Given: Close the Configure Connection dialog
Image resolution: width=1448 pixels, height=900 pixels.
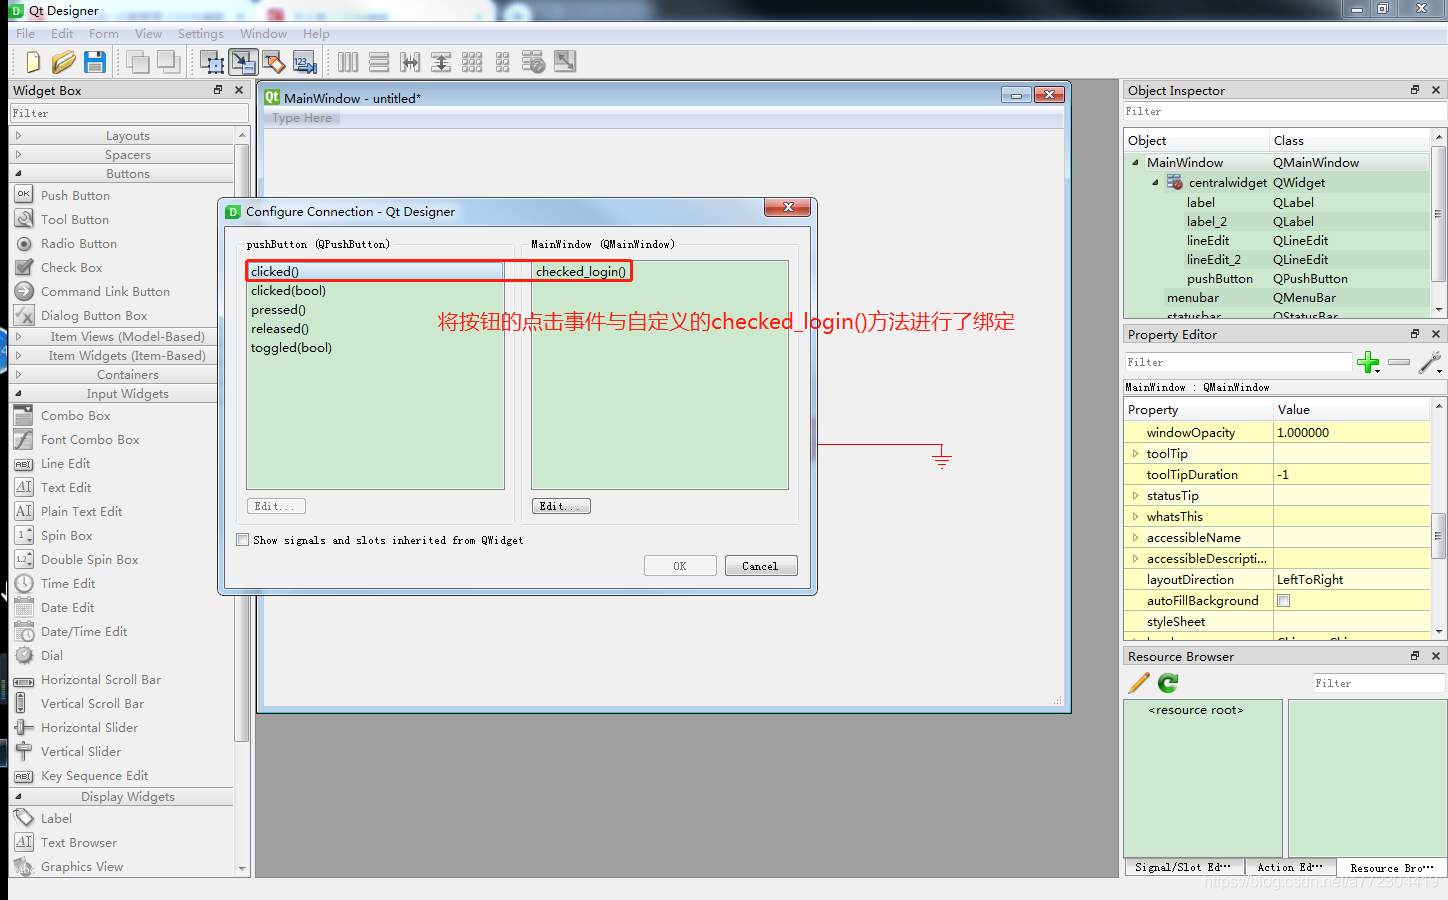Looking at the screenshot, I should (788, 207).
